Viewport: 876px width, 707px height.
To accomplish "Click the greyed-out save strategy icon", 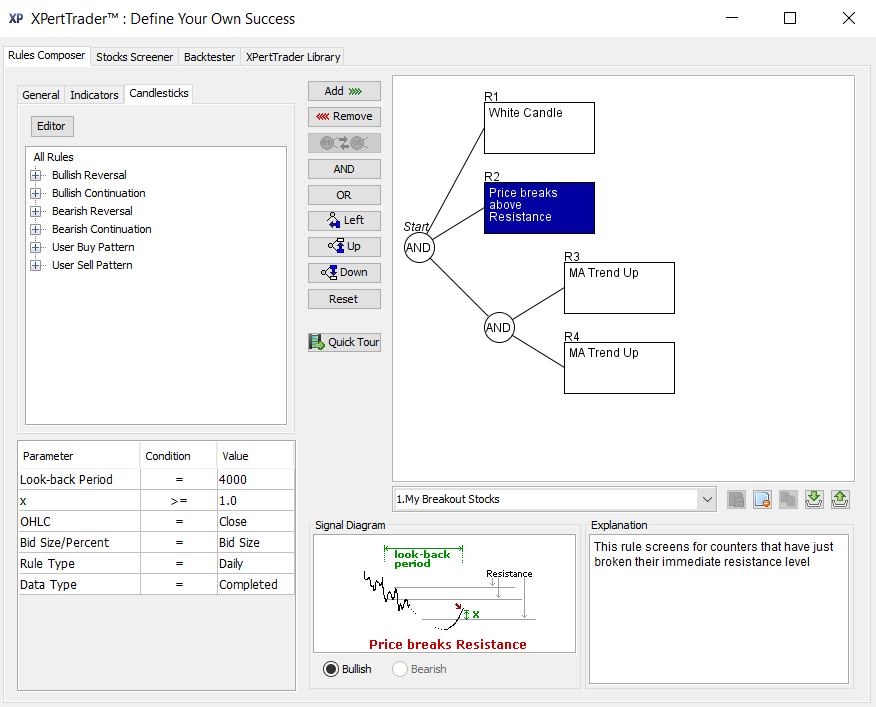I will tap(736, 499).
